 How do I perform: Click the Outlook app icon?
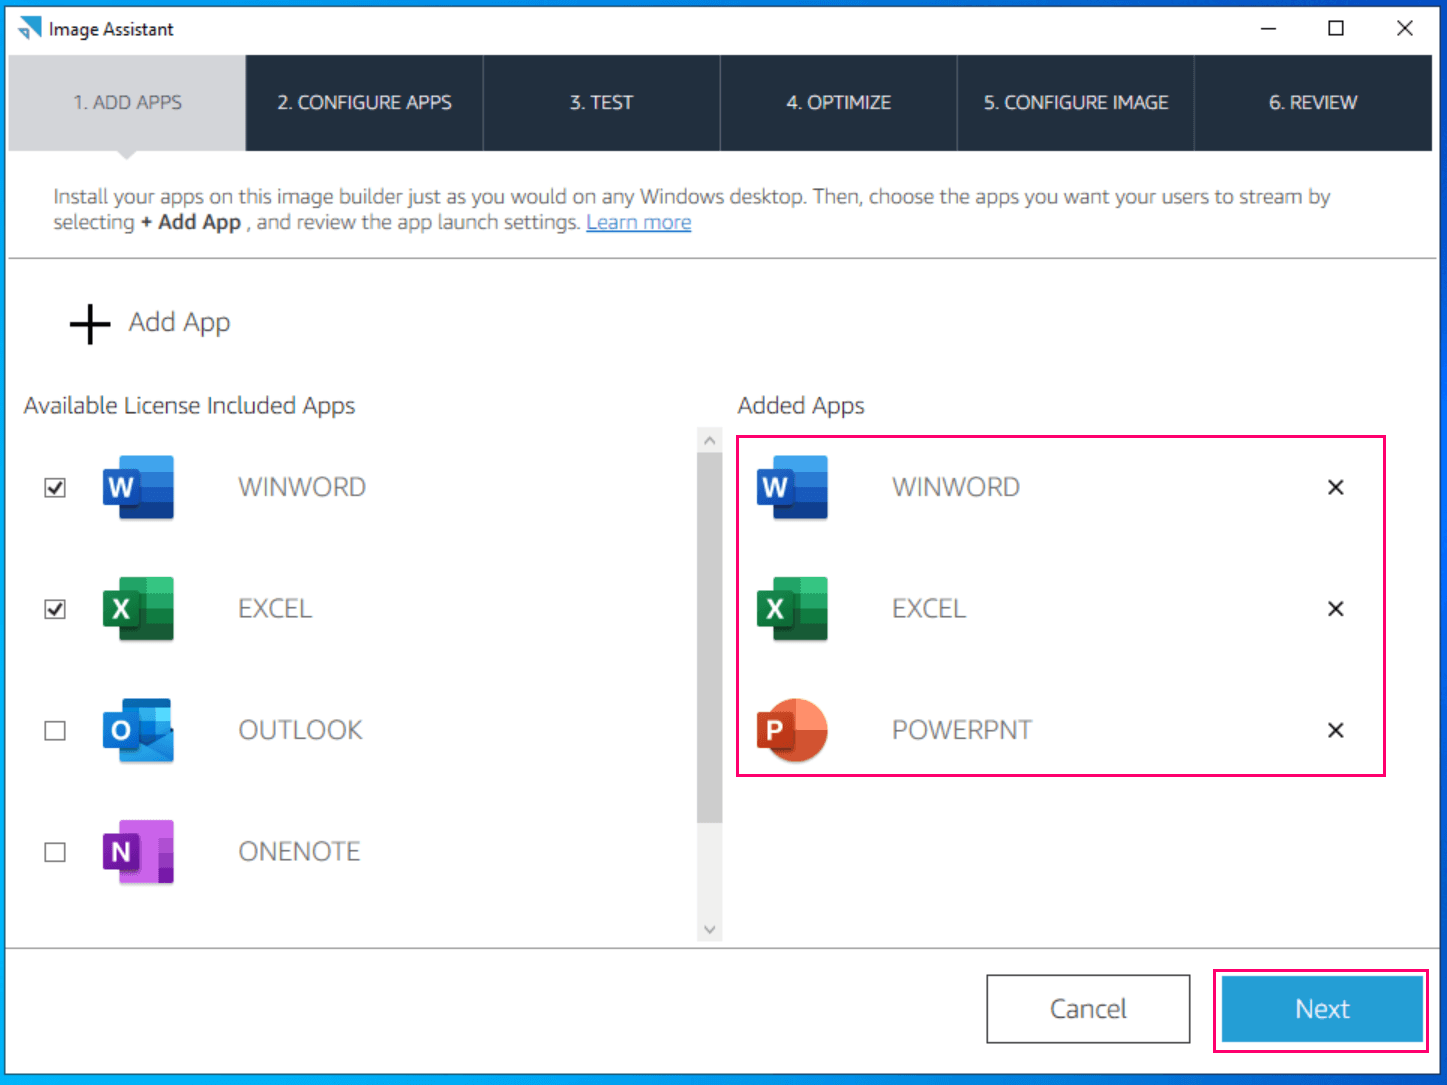(x=137, y=730)
